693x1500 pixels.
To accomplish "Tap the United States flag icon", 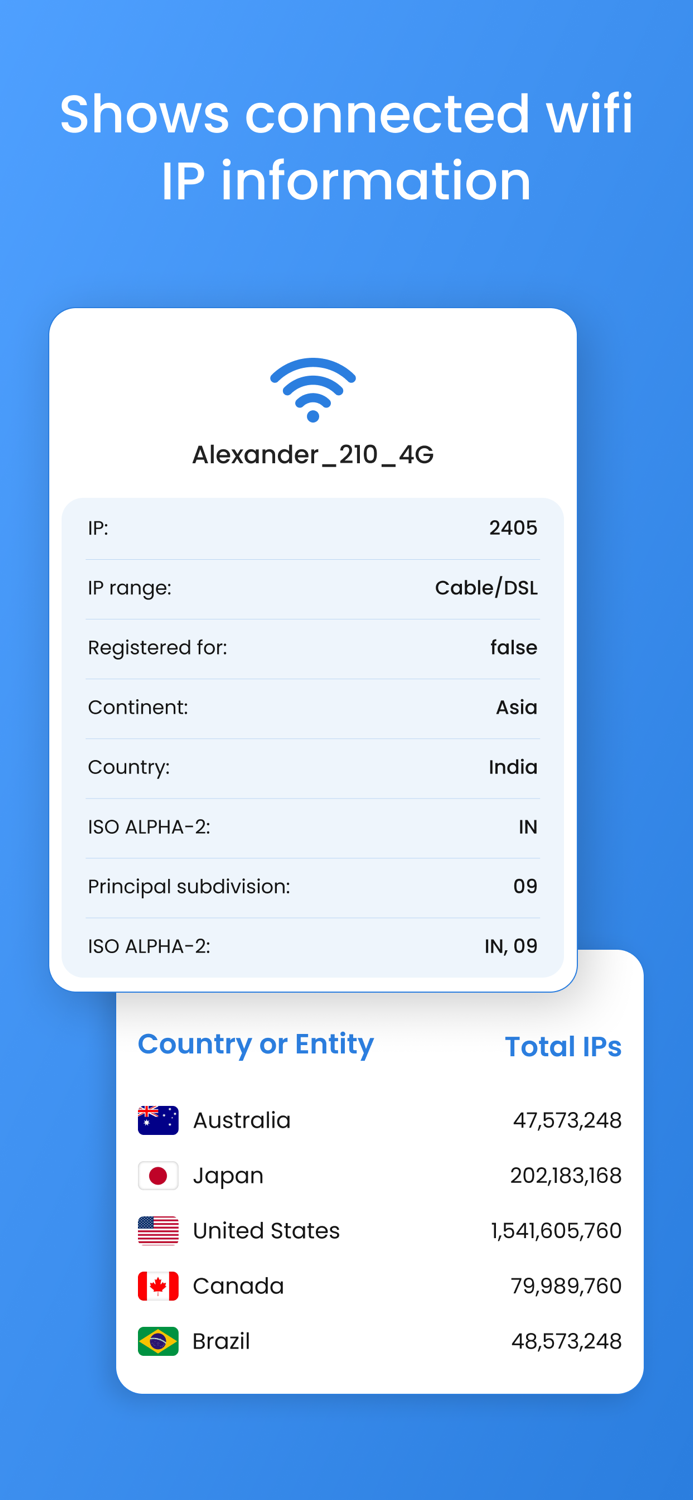I will tap(158, 1230).
